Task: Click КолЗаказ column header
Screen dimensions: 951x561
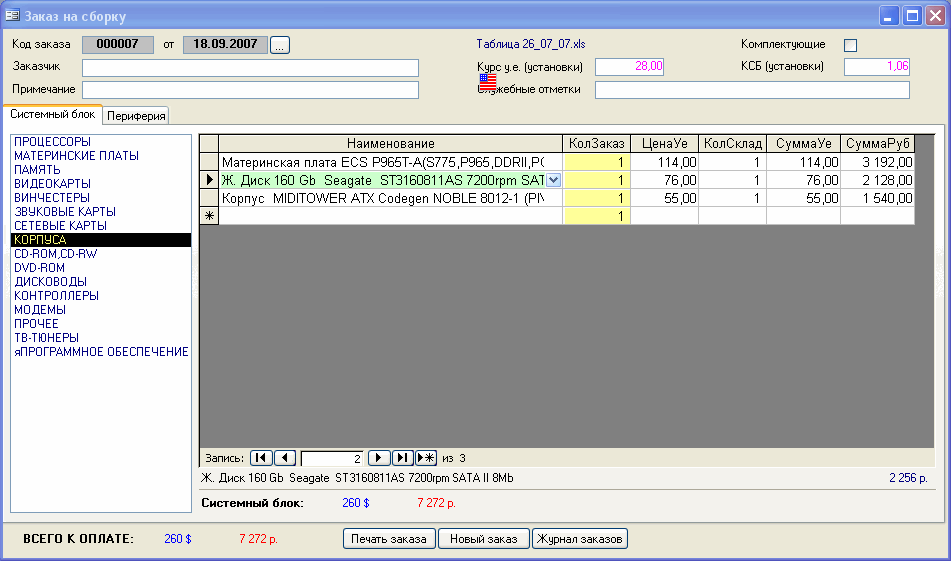Action: (597, 144)
